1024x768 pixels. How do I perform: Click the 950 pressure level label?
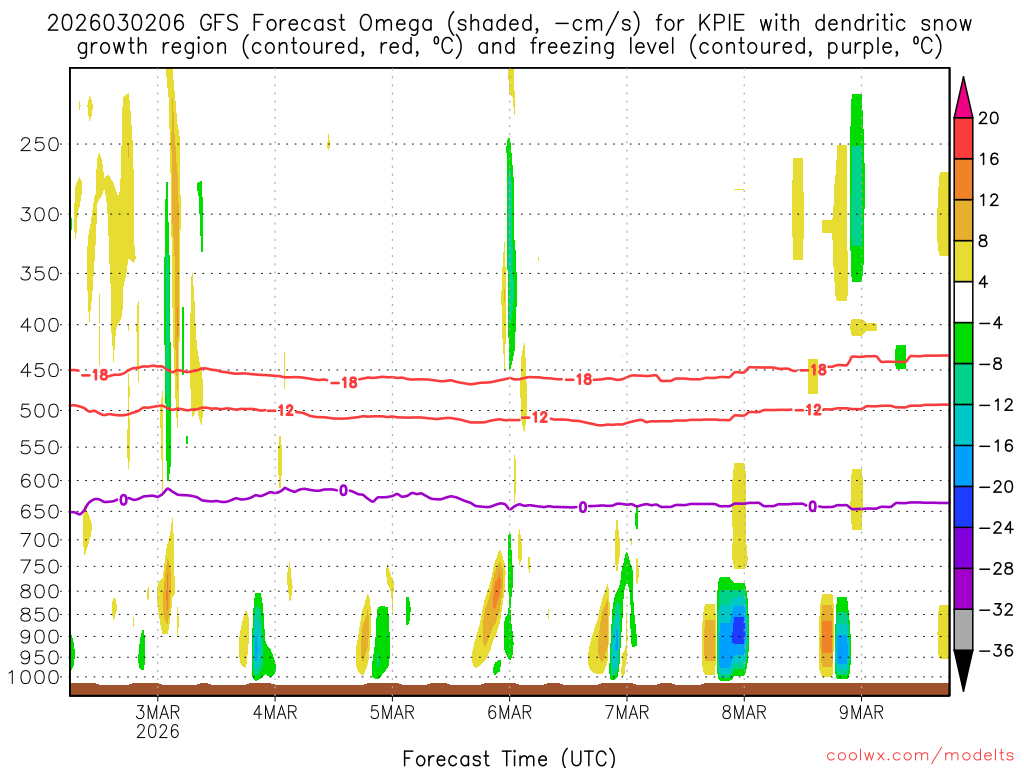40,658
